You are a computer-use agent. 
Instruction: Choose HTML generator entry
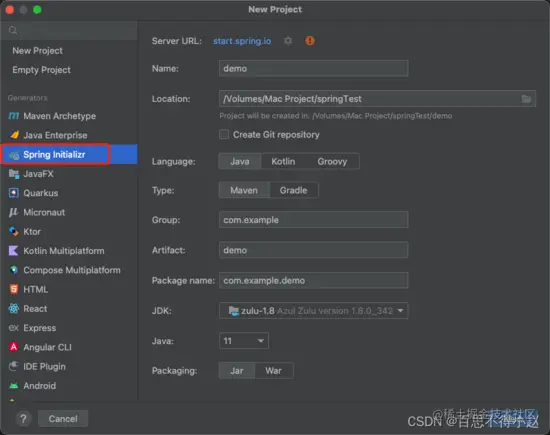click(x=69, y=289)
